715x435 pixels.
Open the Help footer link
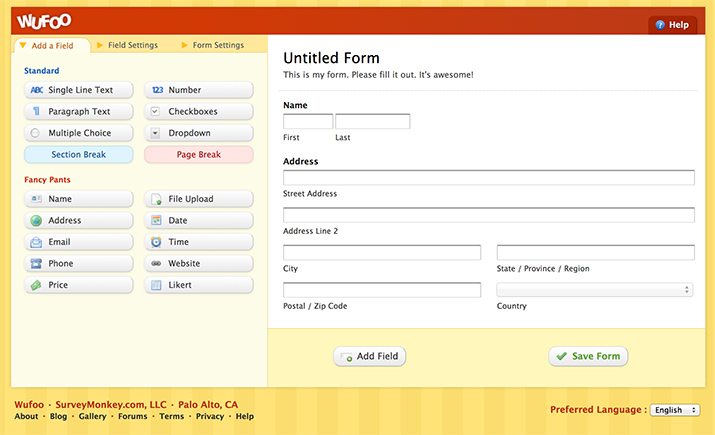click(x=245, y=416)
